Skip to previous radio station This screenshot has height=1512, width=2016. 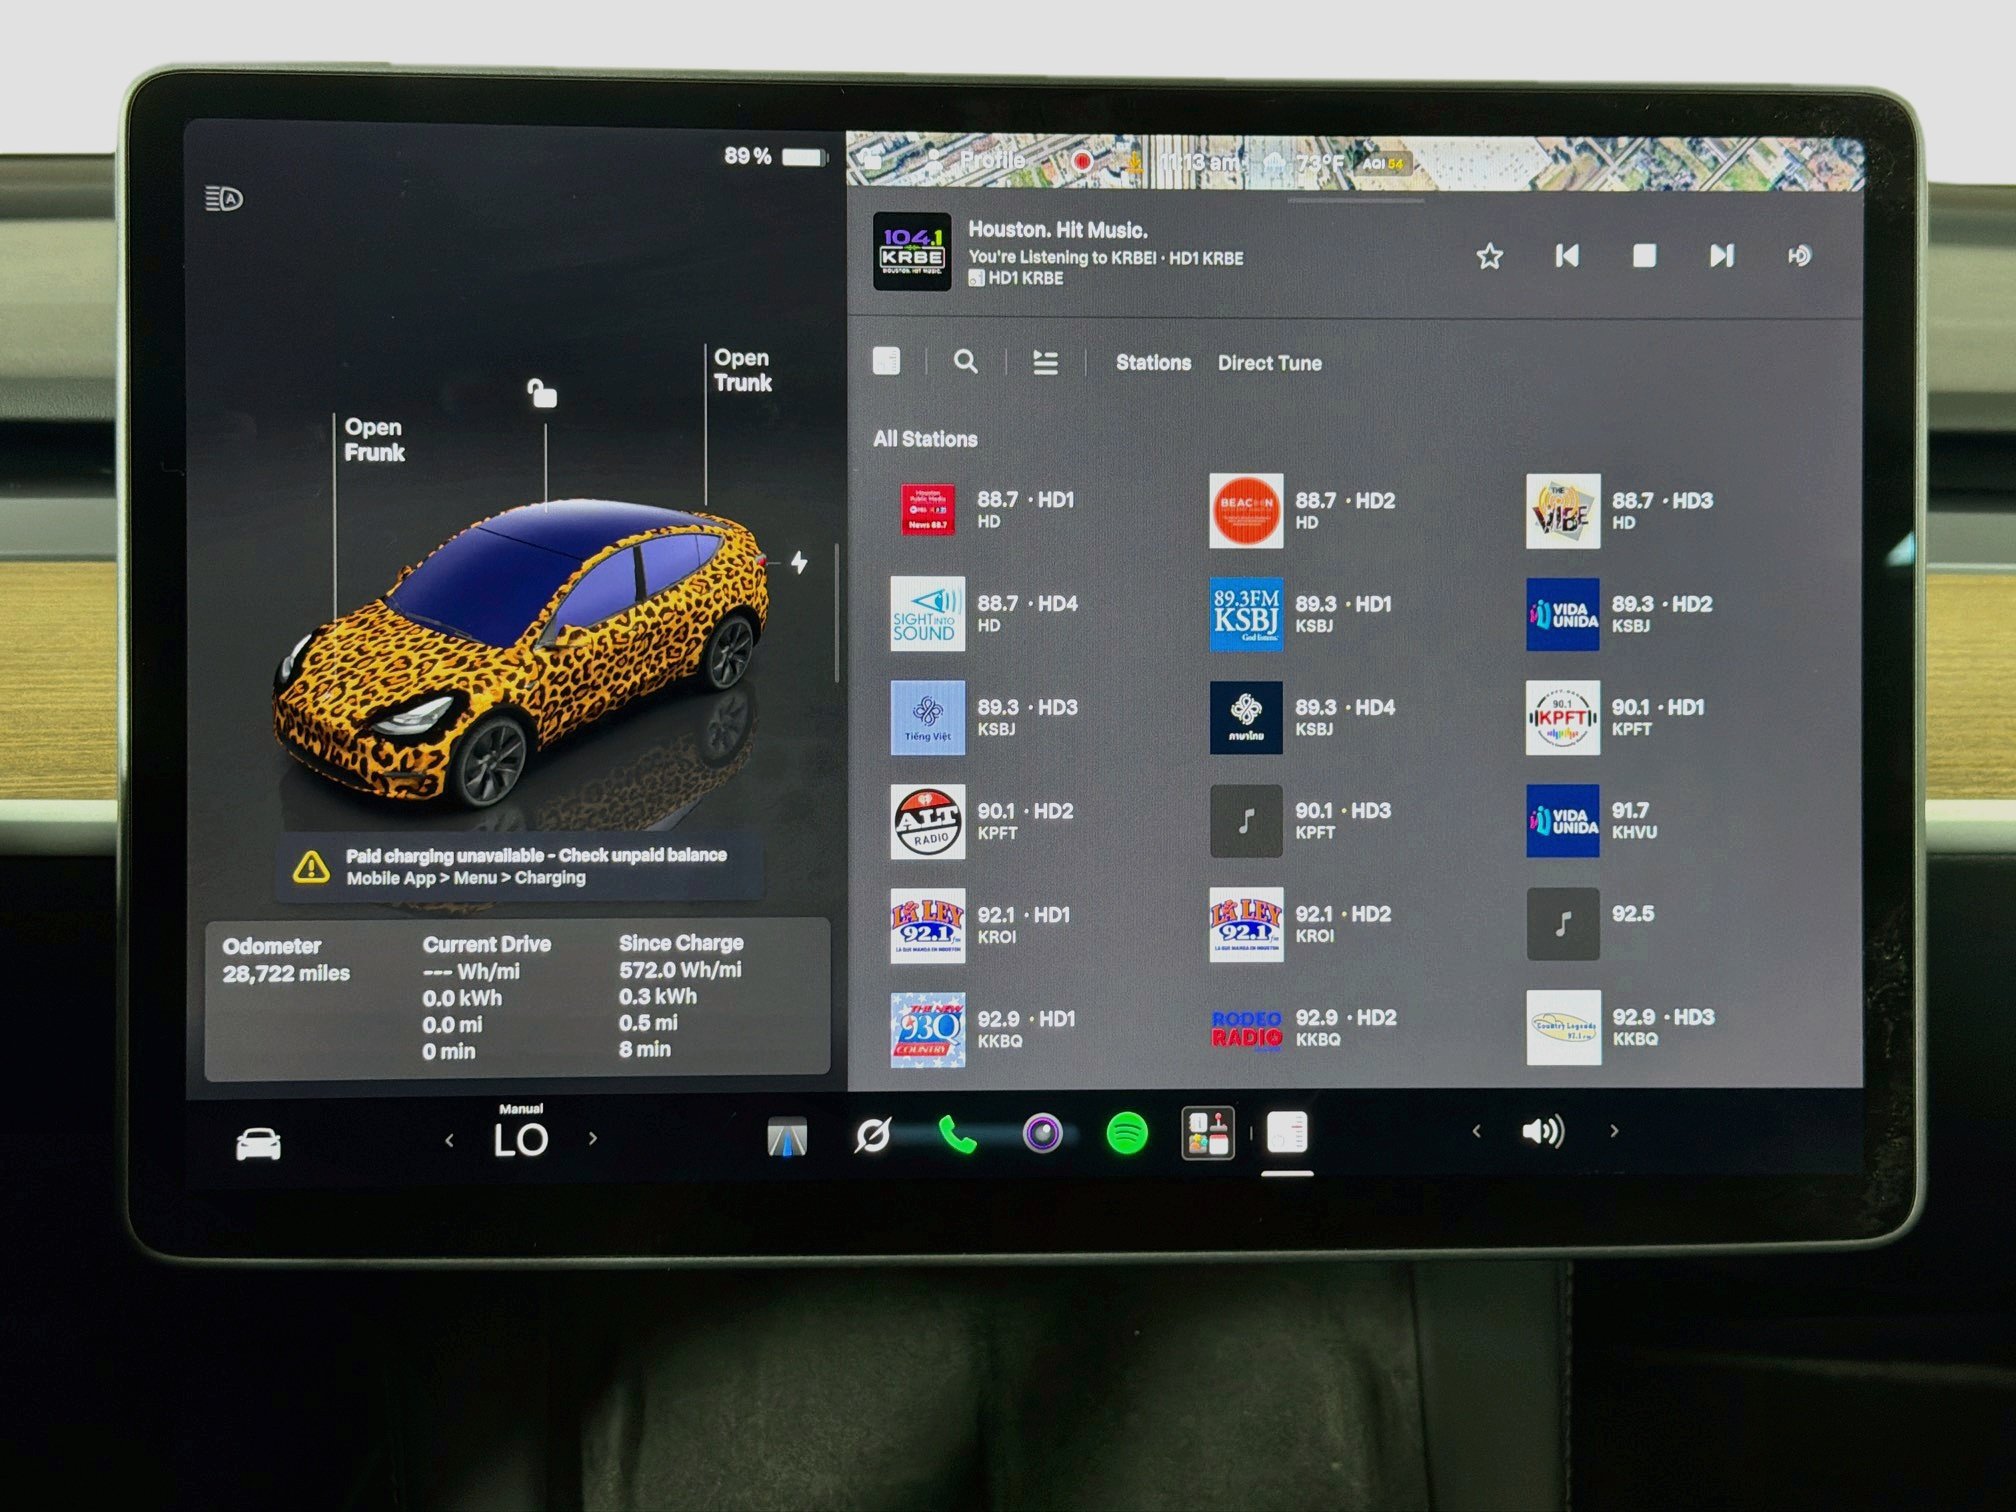pos(1567,256)
